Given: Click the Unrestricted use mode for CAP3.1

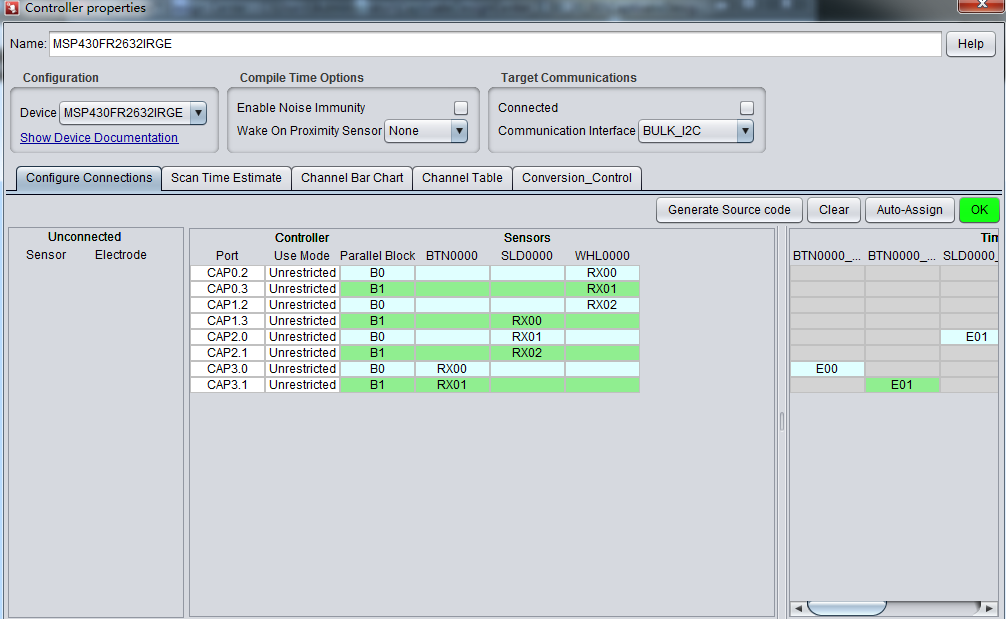Looking at the screenshot, I should pos(302,385).
